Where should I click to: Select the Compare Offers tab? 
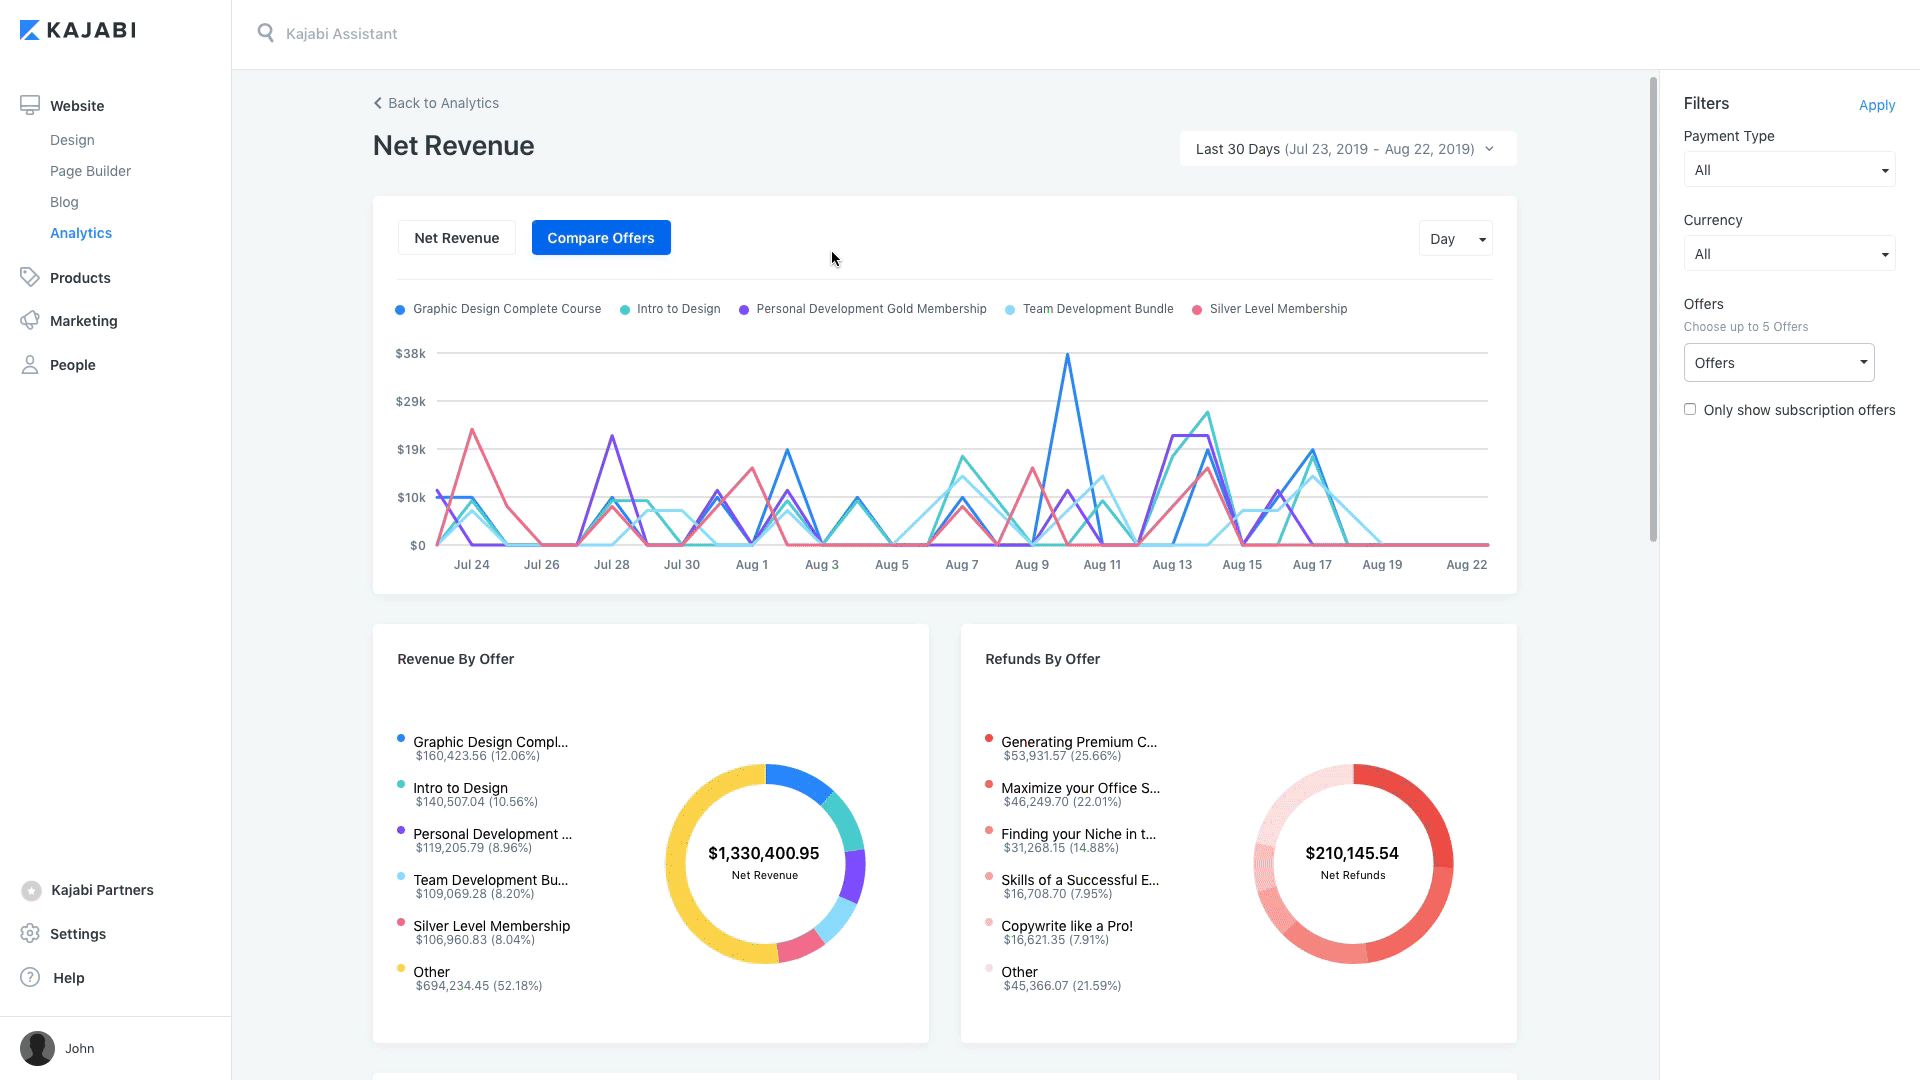pyautogui.click(x=601, y=238)
